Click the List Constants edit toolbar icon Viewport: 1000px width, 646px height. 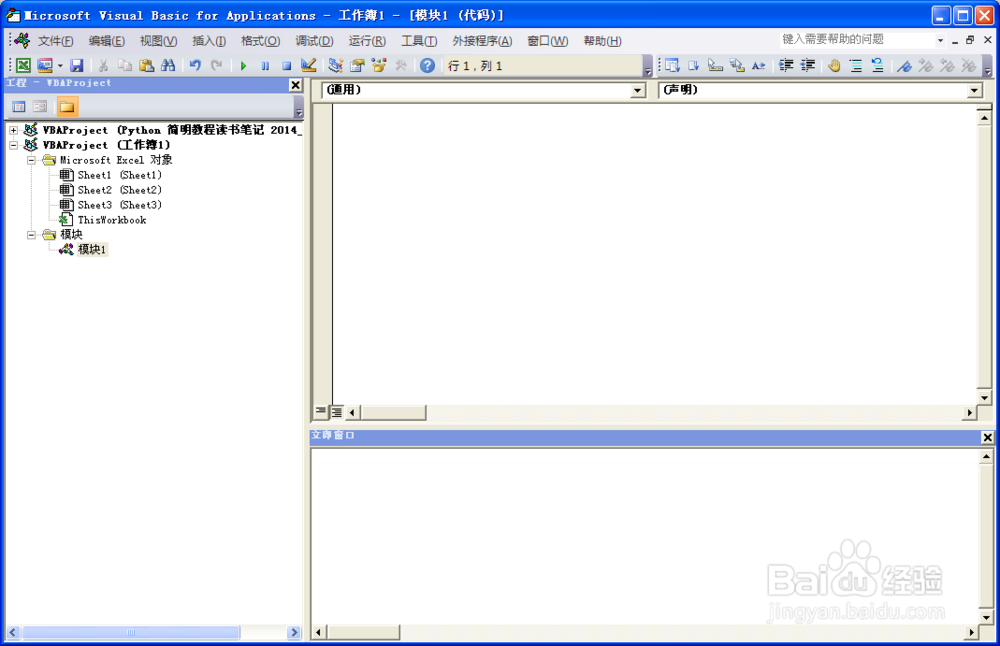tap(694, 65)
